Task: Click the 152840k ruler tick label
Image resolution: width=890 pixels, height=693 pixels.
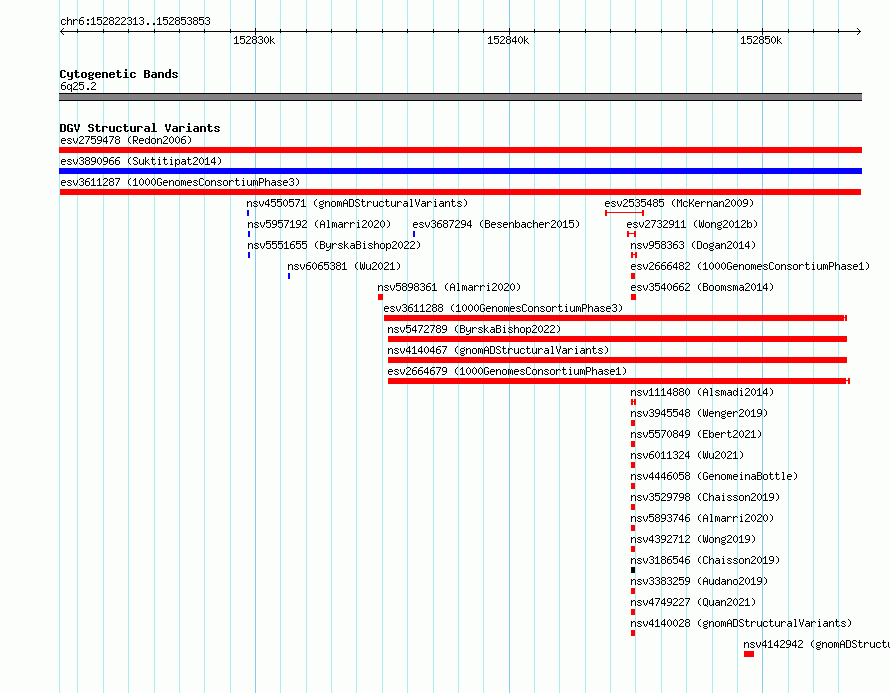Action: click(507, 40)
